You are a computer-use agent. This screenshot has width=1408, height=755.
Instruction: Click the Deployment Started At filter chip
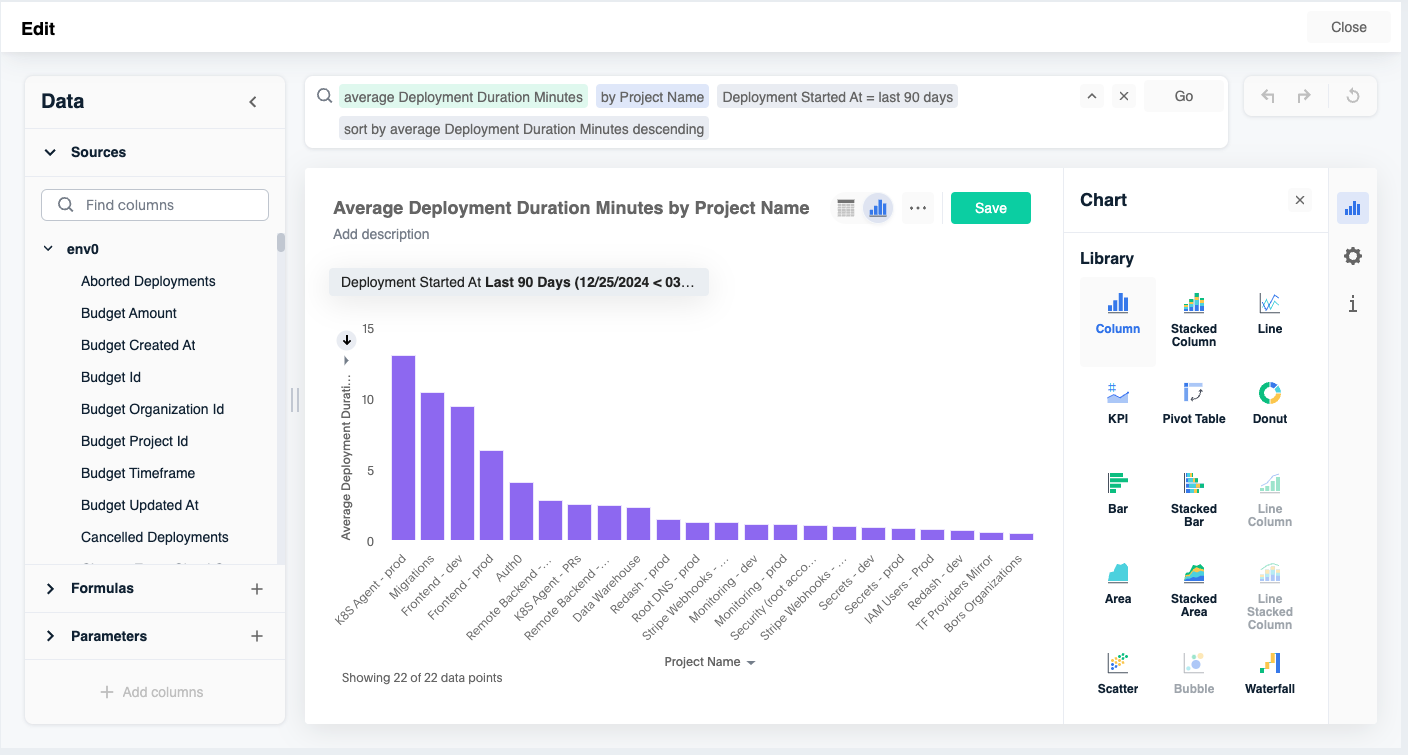(518, 282)
